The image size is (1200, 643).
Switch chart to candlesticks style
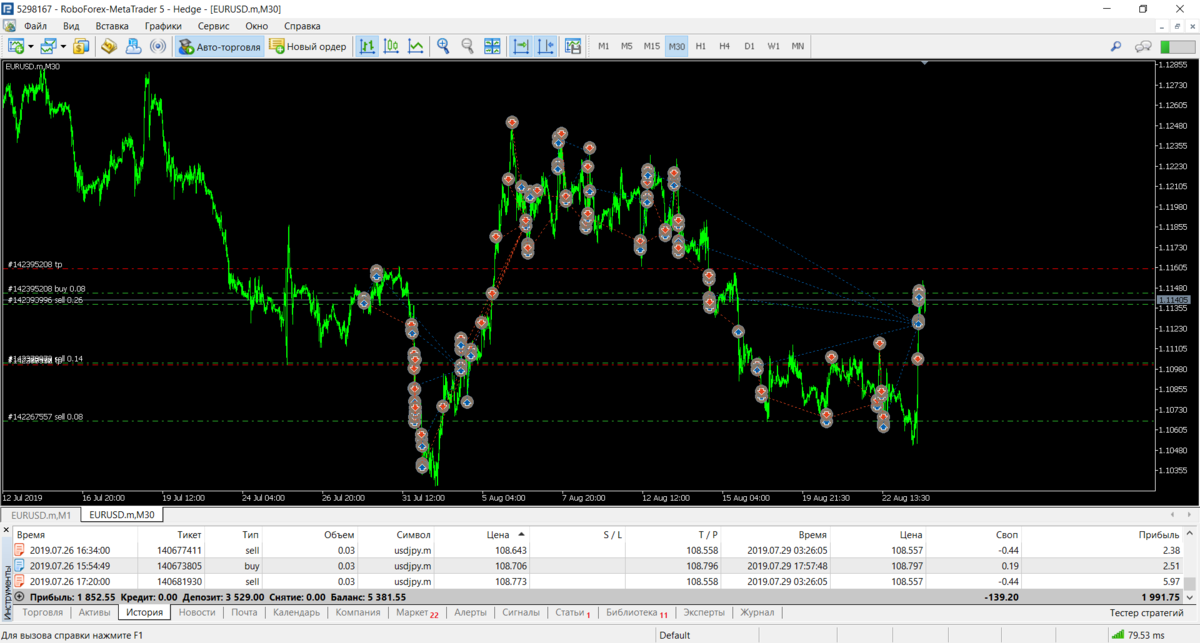tap(391, 46)
